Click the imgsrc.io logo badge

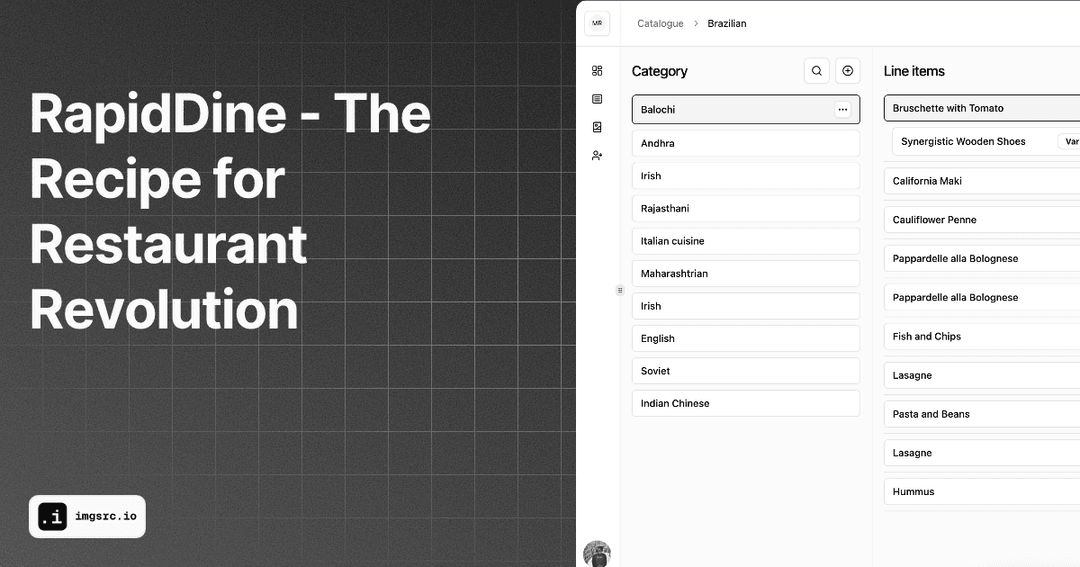click(87, 517)
